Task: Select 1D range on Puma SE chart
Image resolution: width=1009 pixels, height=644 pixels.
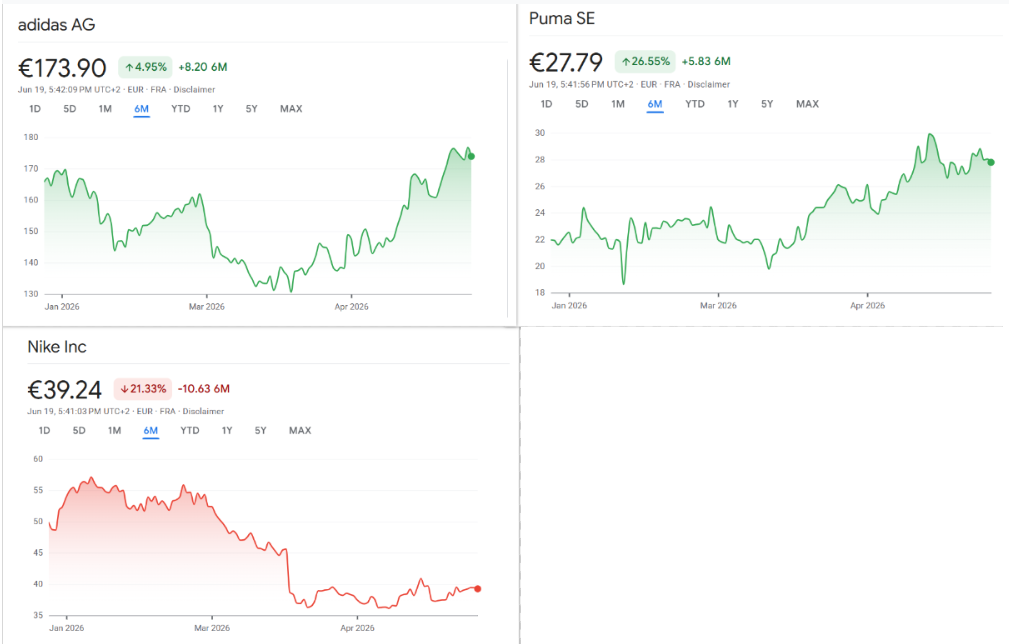Action: [x=546, y=104]
